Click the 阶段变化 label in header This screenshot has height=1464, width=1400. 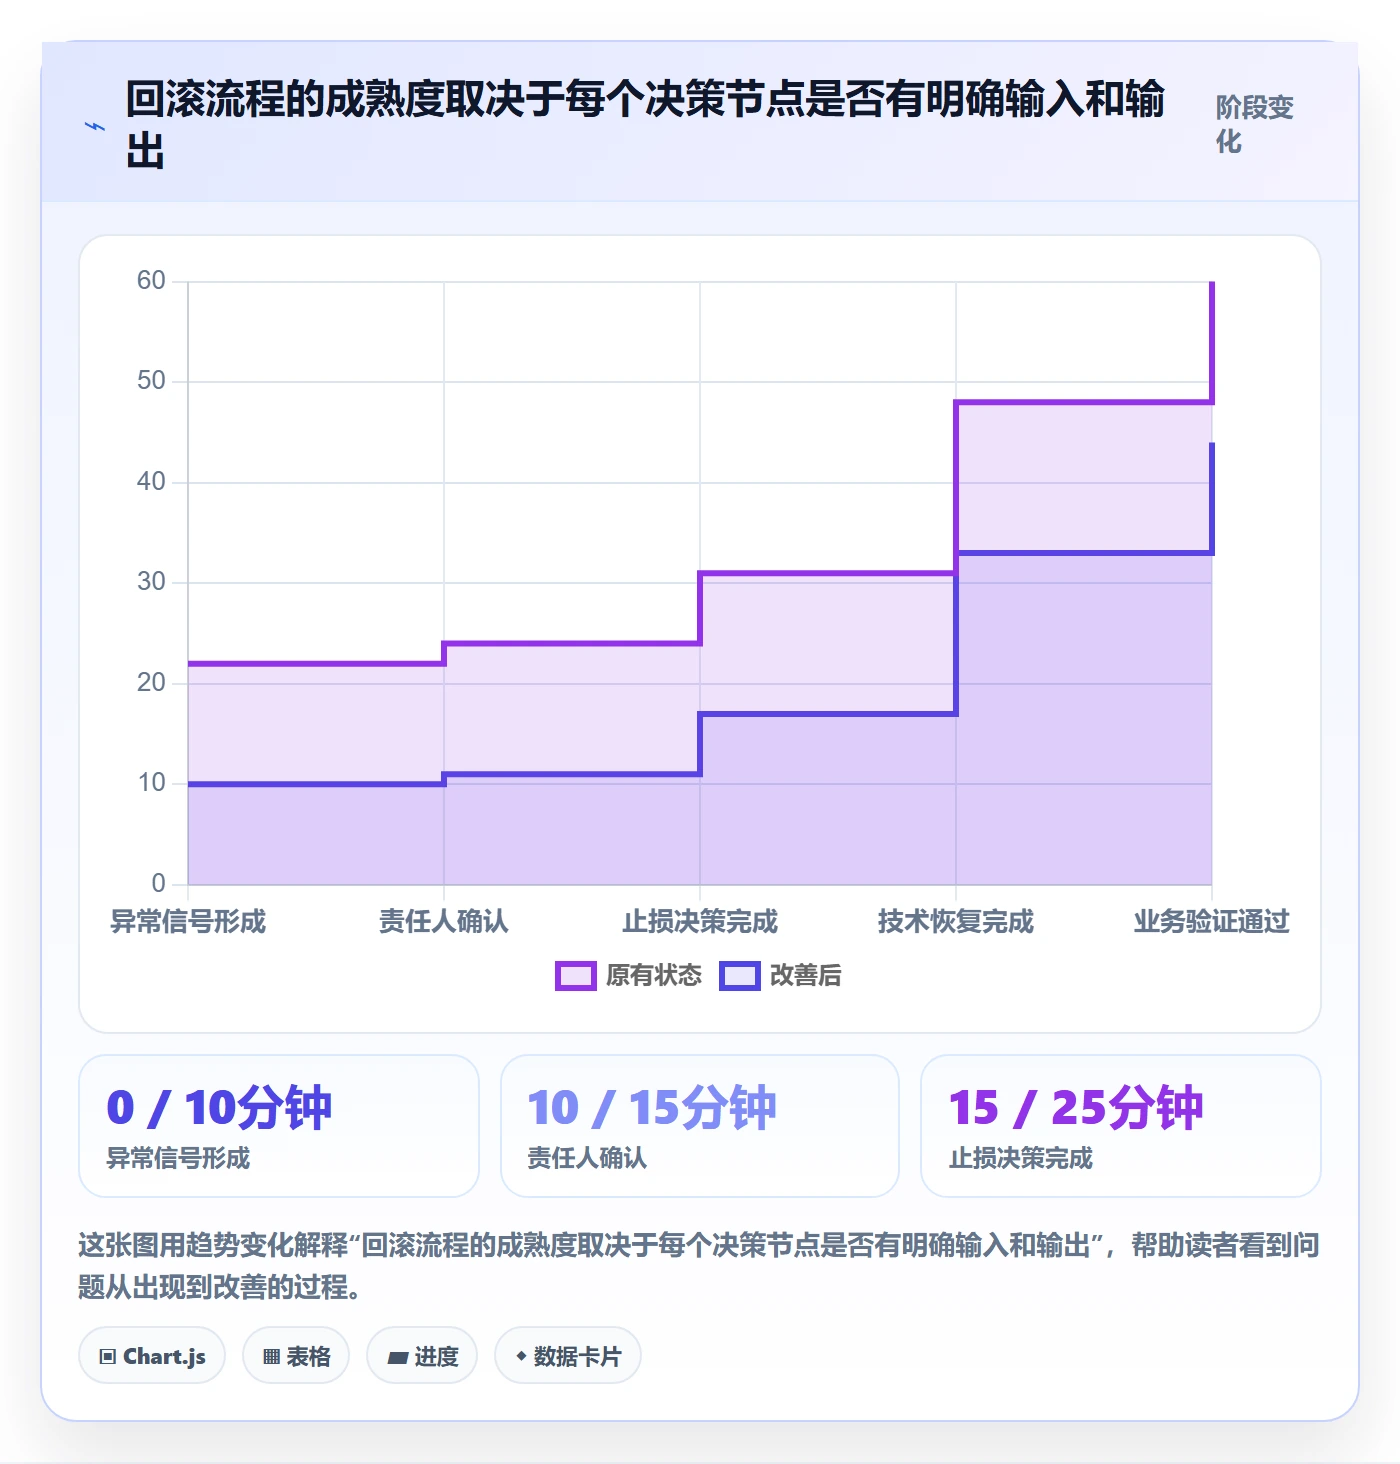click(x=1255, y=124)
